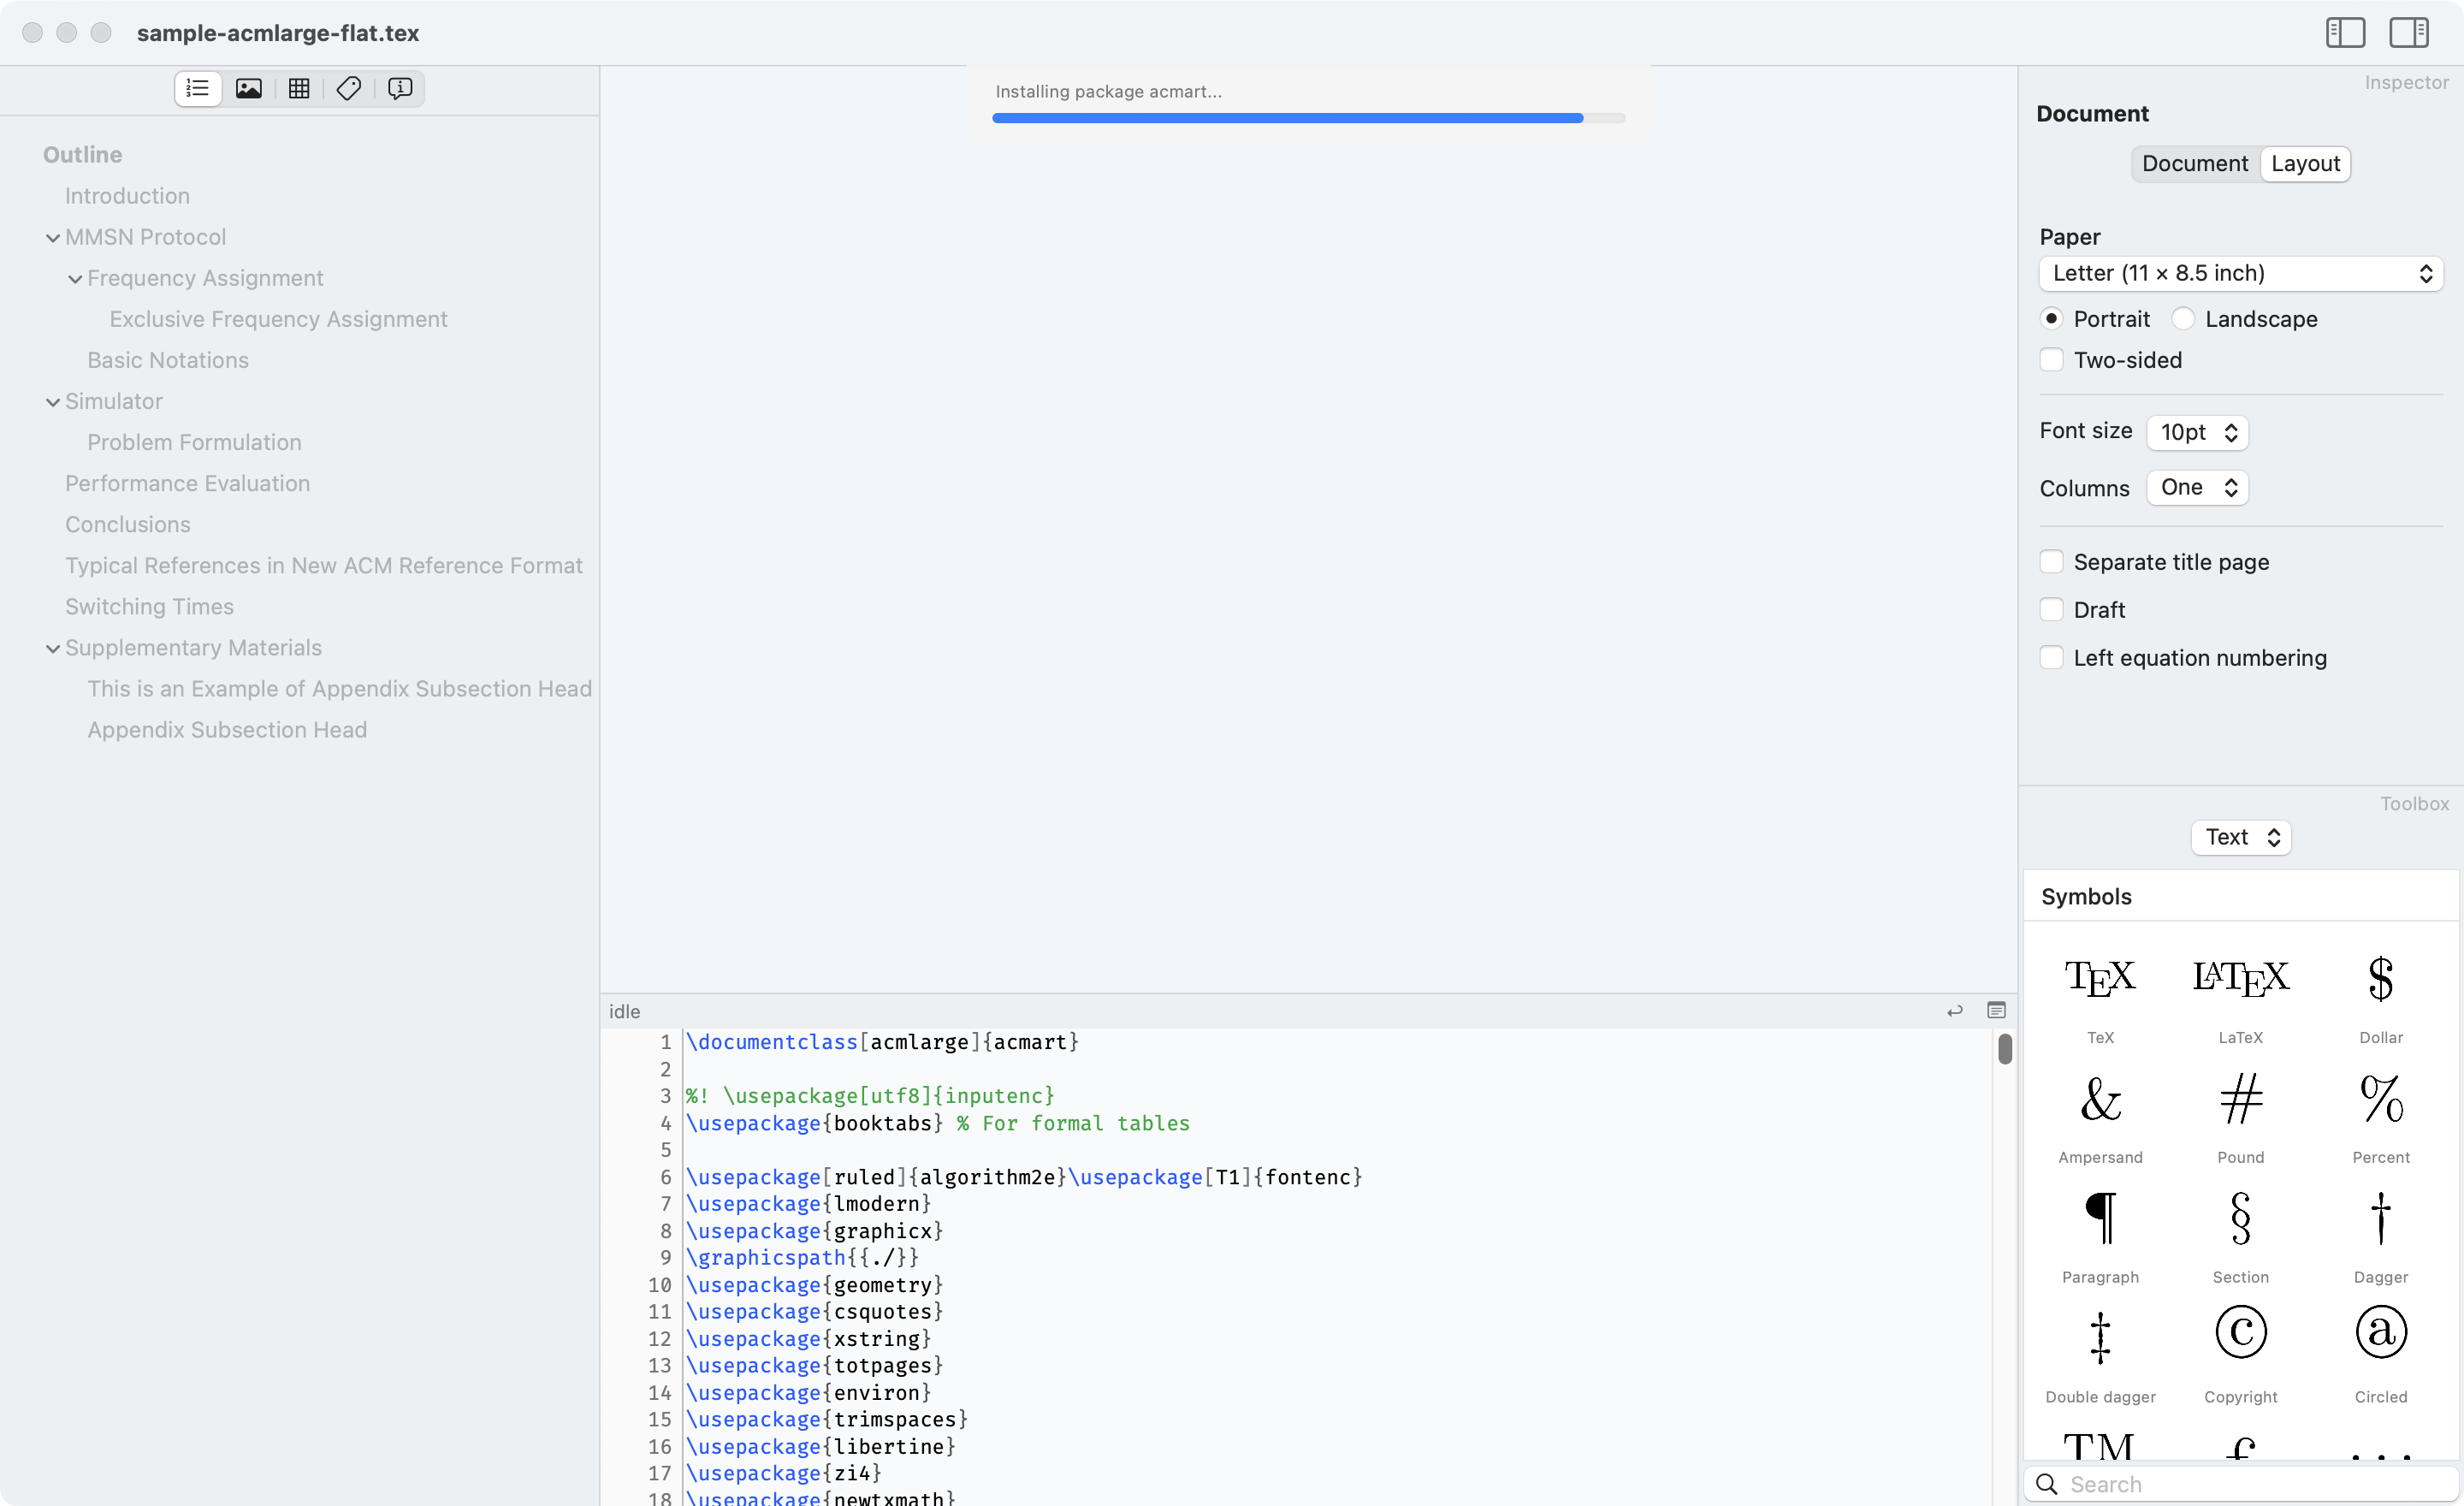Screen dimensions: 2464x1506
Task: Open the labels tag view icon
Action: tap(349, 89)
